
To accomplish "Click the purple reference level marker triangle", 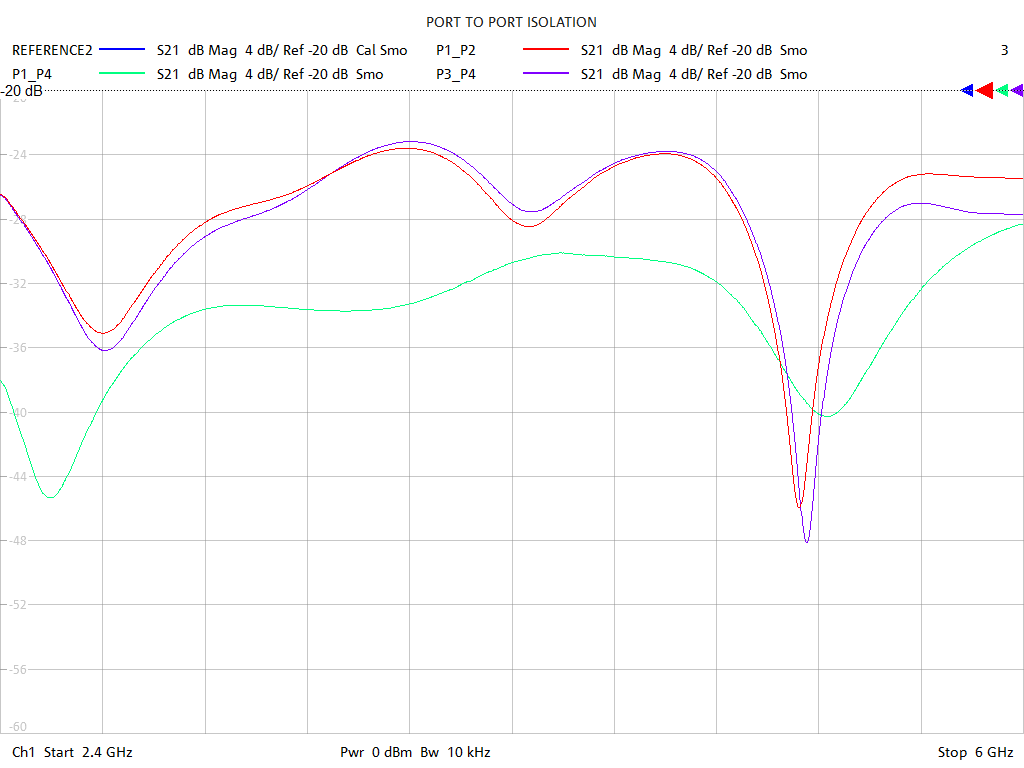I will [x=1017, y=91].
